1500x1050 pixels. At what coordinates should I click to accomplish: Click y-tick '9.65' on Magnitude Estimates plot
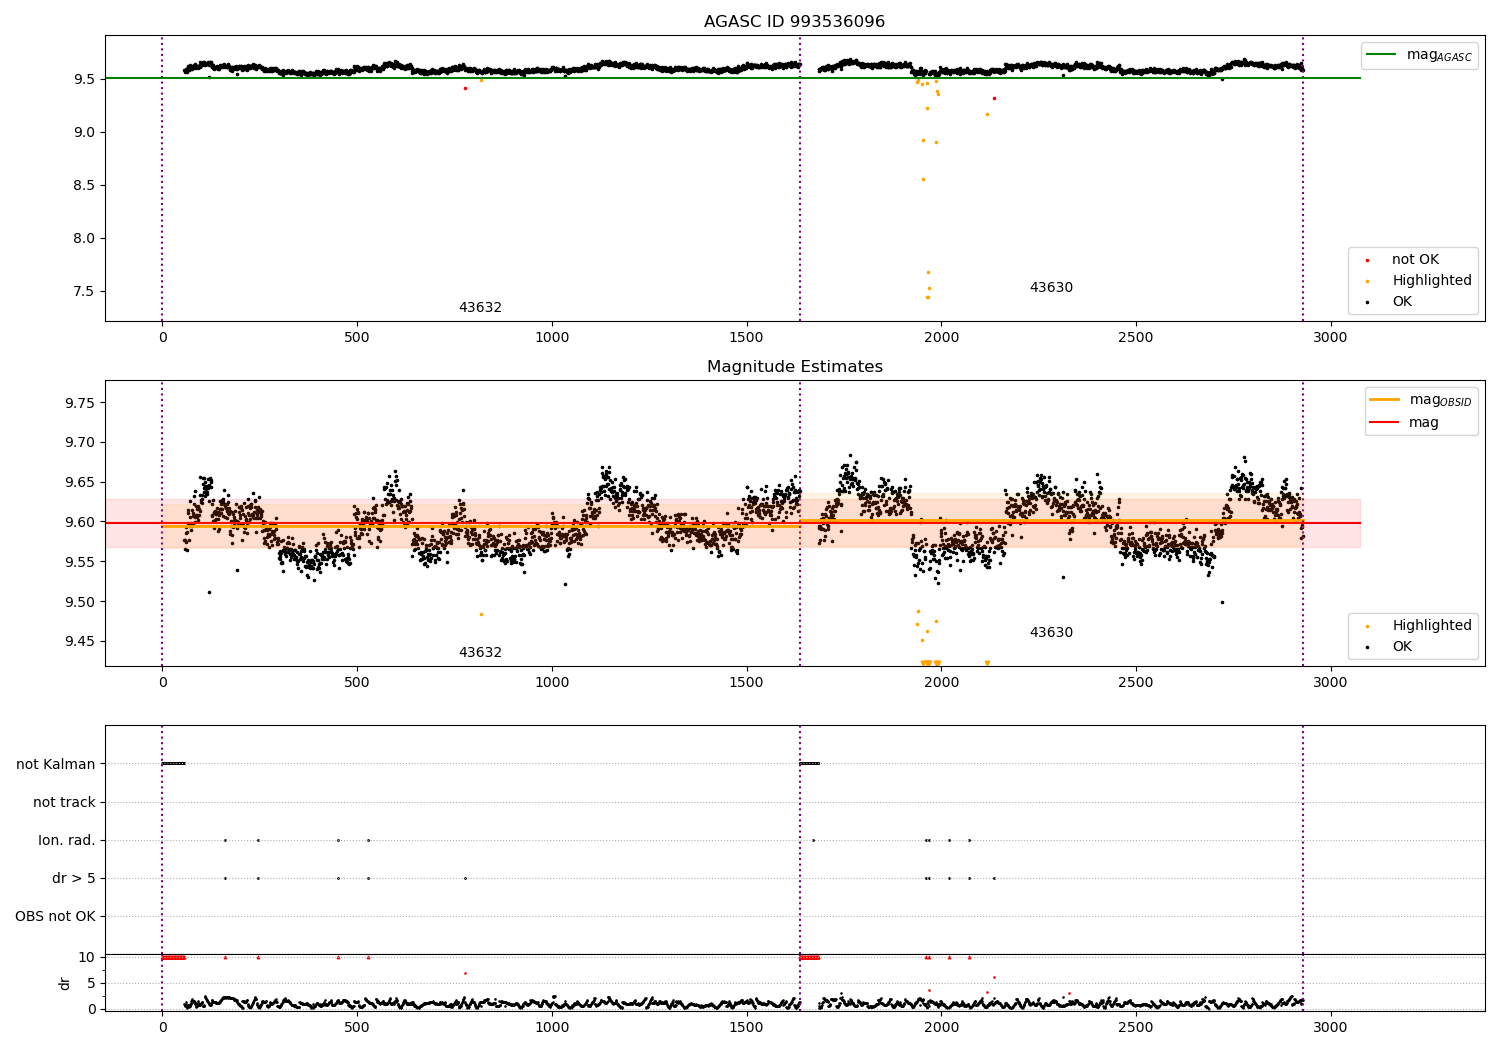click(x=80, y=482)
